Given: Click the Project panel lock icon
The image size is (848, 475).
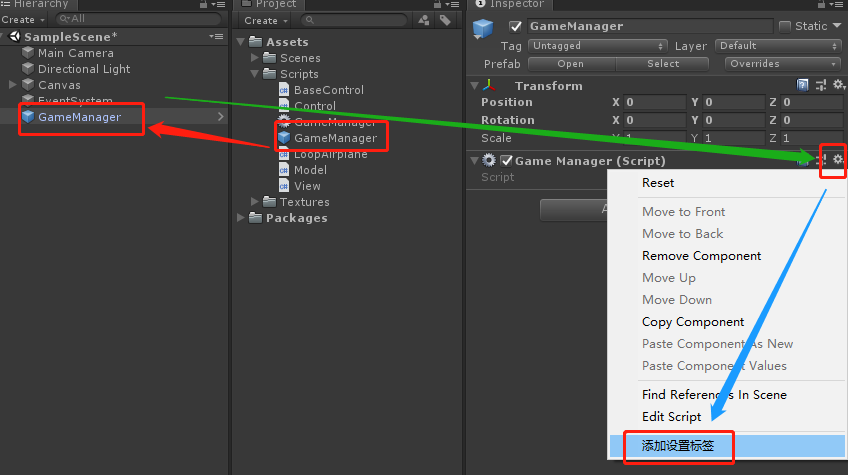Looking at the screenshot, I should (x=438, y=4).
